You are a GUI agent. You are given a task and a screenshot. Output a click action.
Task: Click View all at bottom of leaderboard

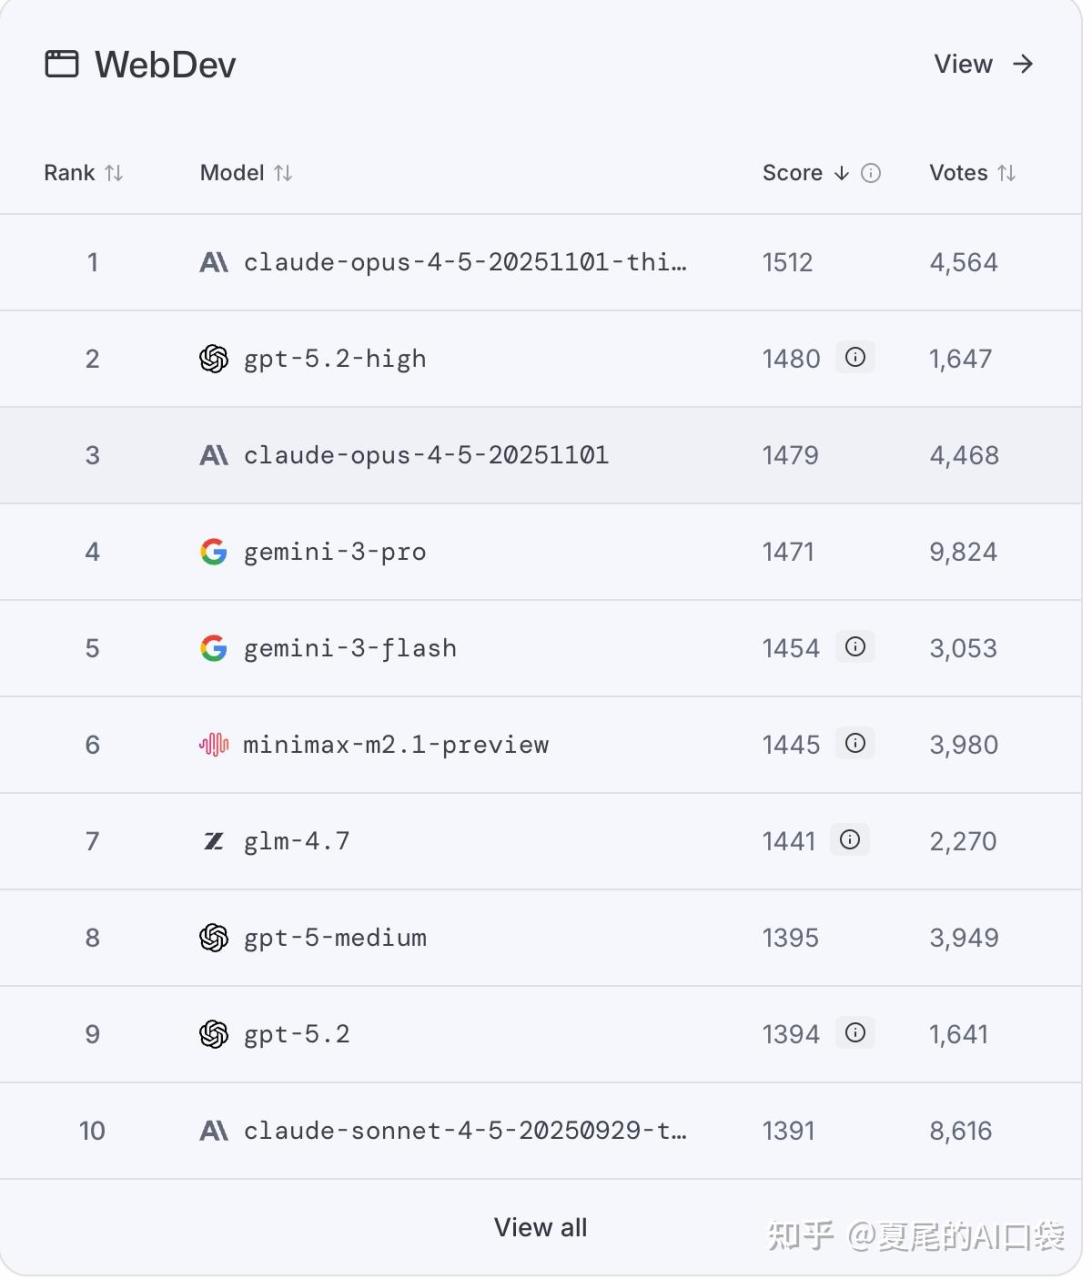pos(540,1227)
